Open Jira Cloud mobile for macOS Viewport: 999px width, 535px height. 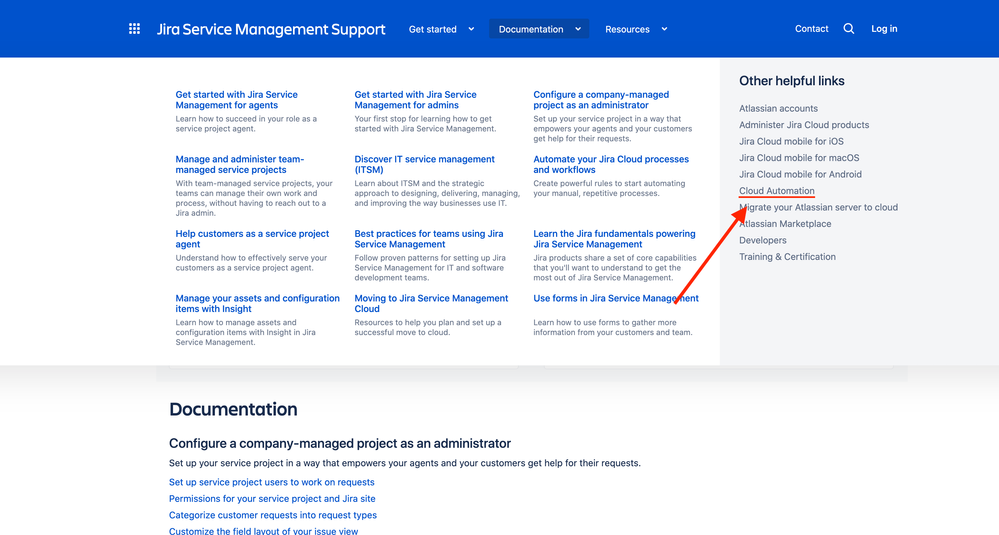799,158
